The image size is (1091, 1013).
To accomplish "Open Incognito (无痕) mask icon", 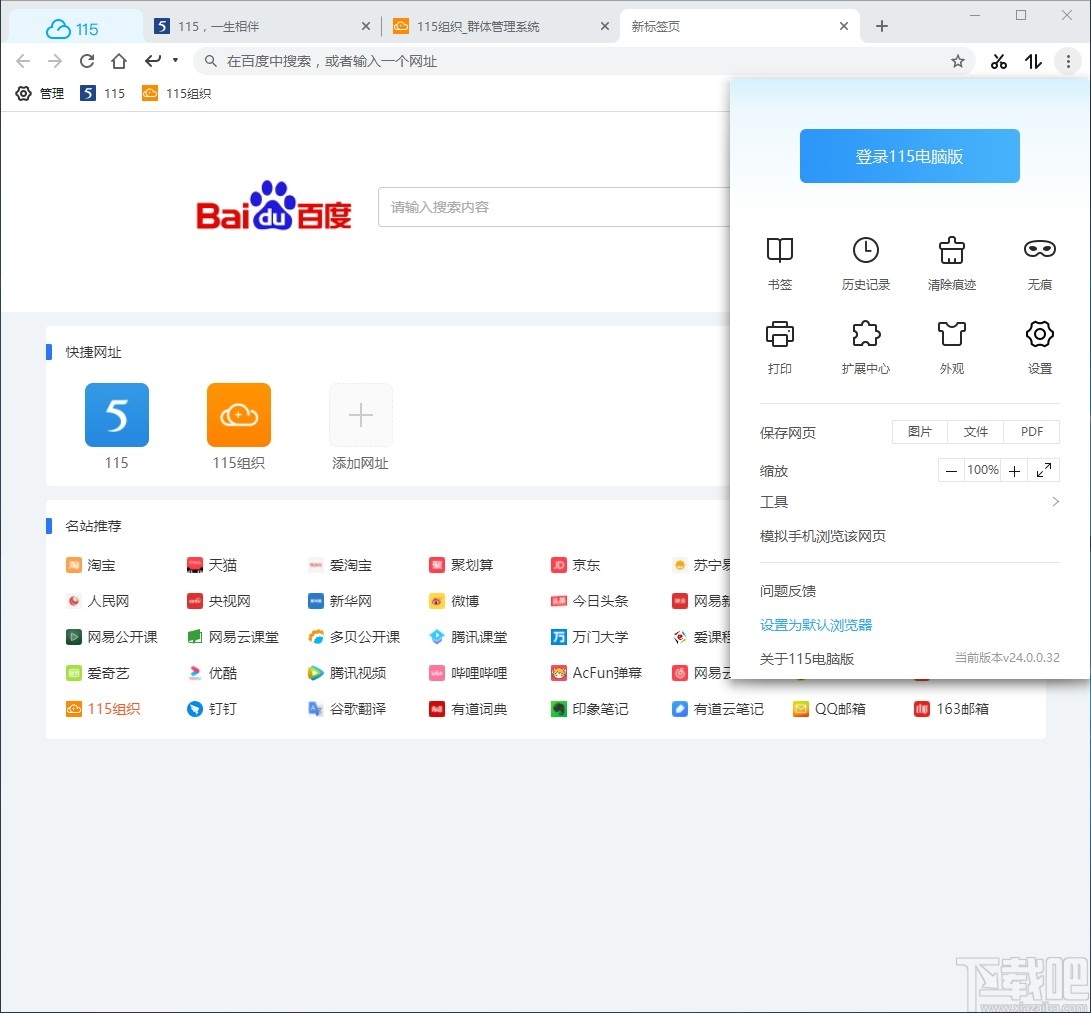I will click(1040, 249).
